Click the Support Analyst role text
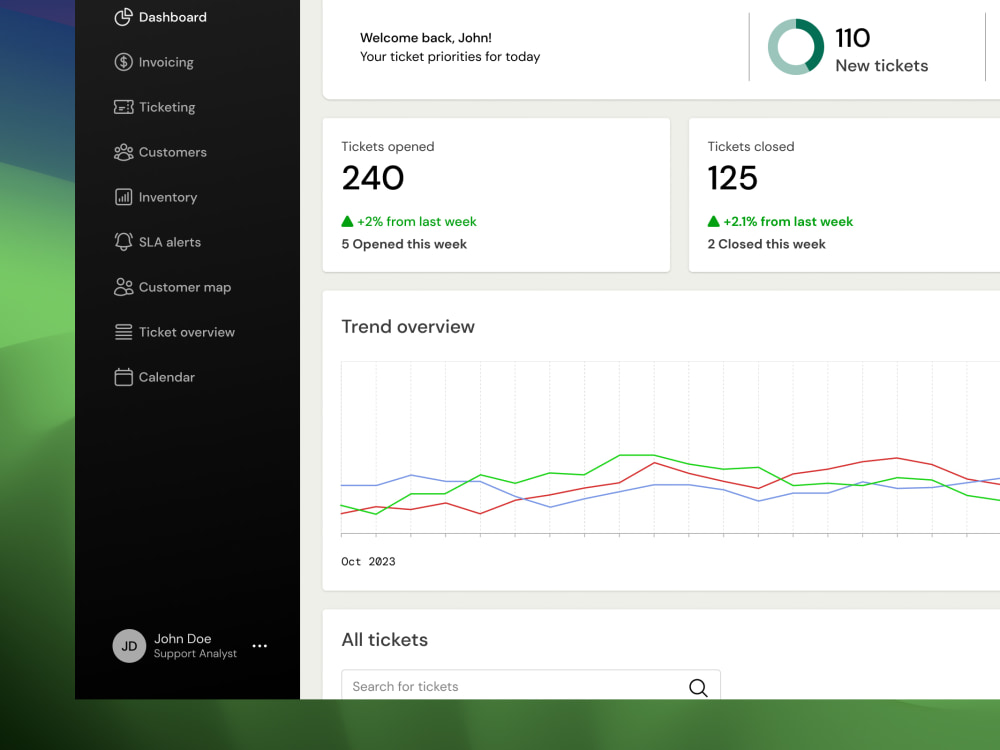Viewport: 1000px width, 750px height. (x=195, y=654)
